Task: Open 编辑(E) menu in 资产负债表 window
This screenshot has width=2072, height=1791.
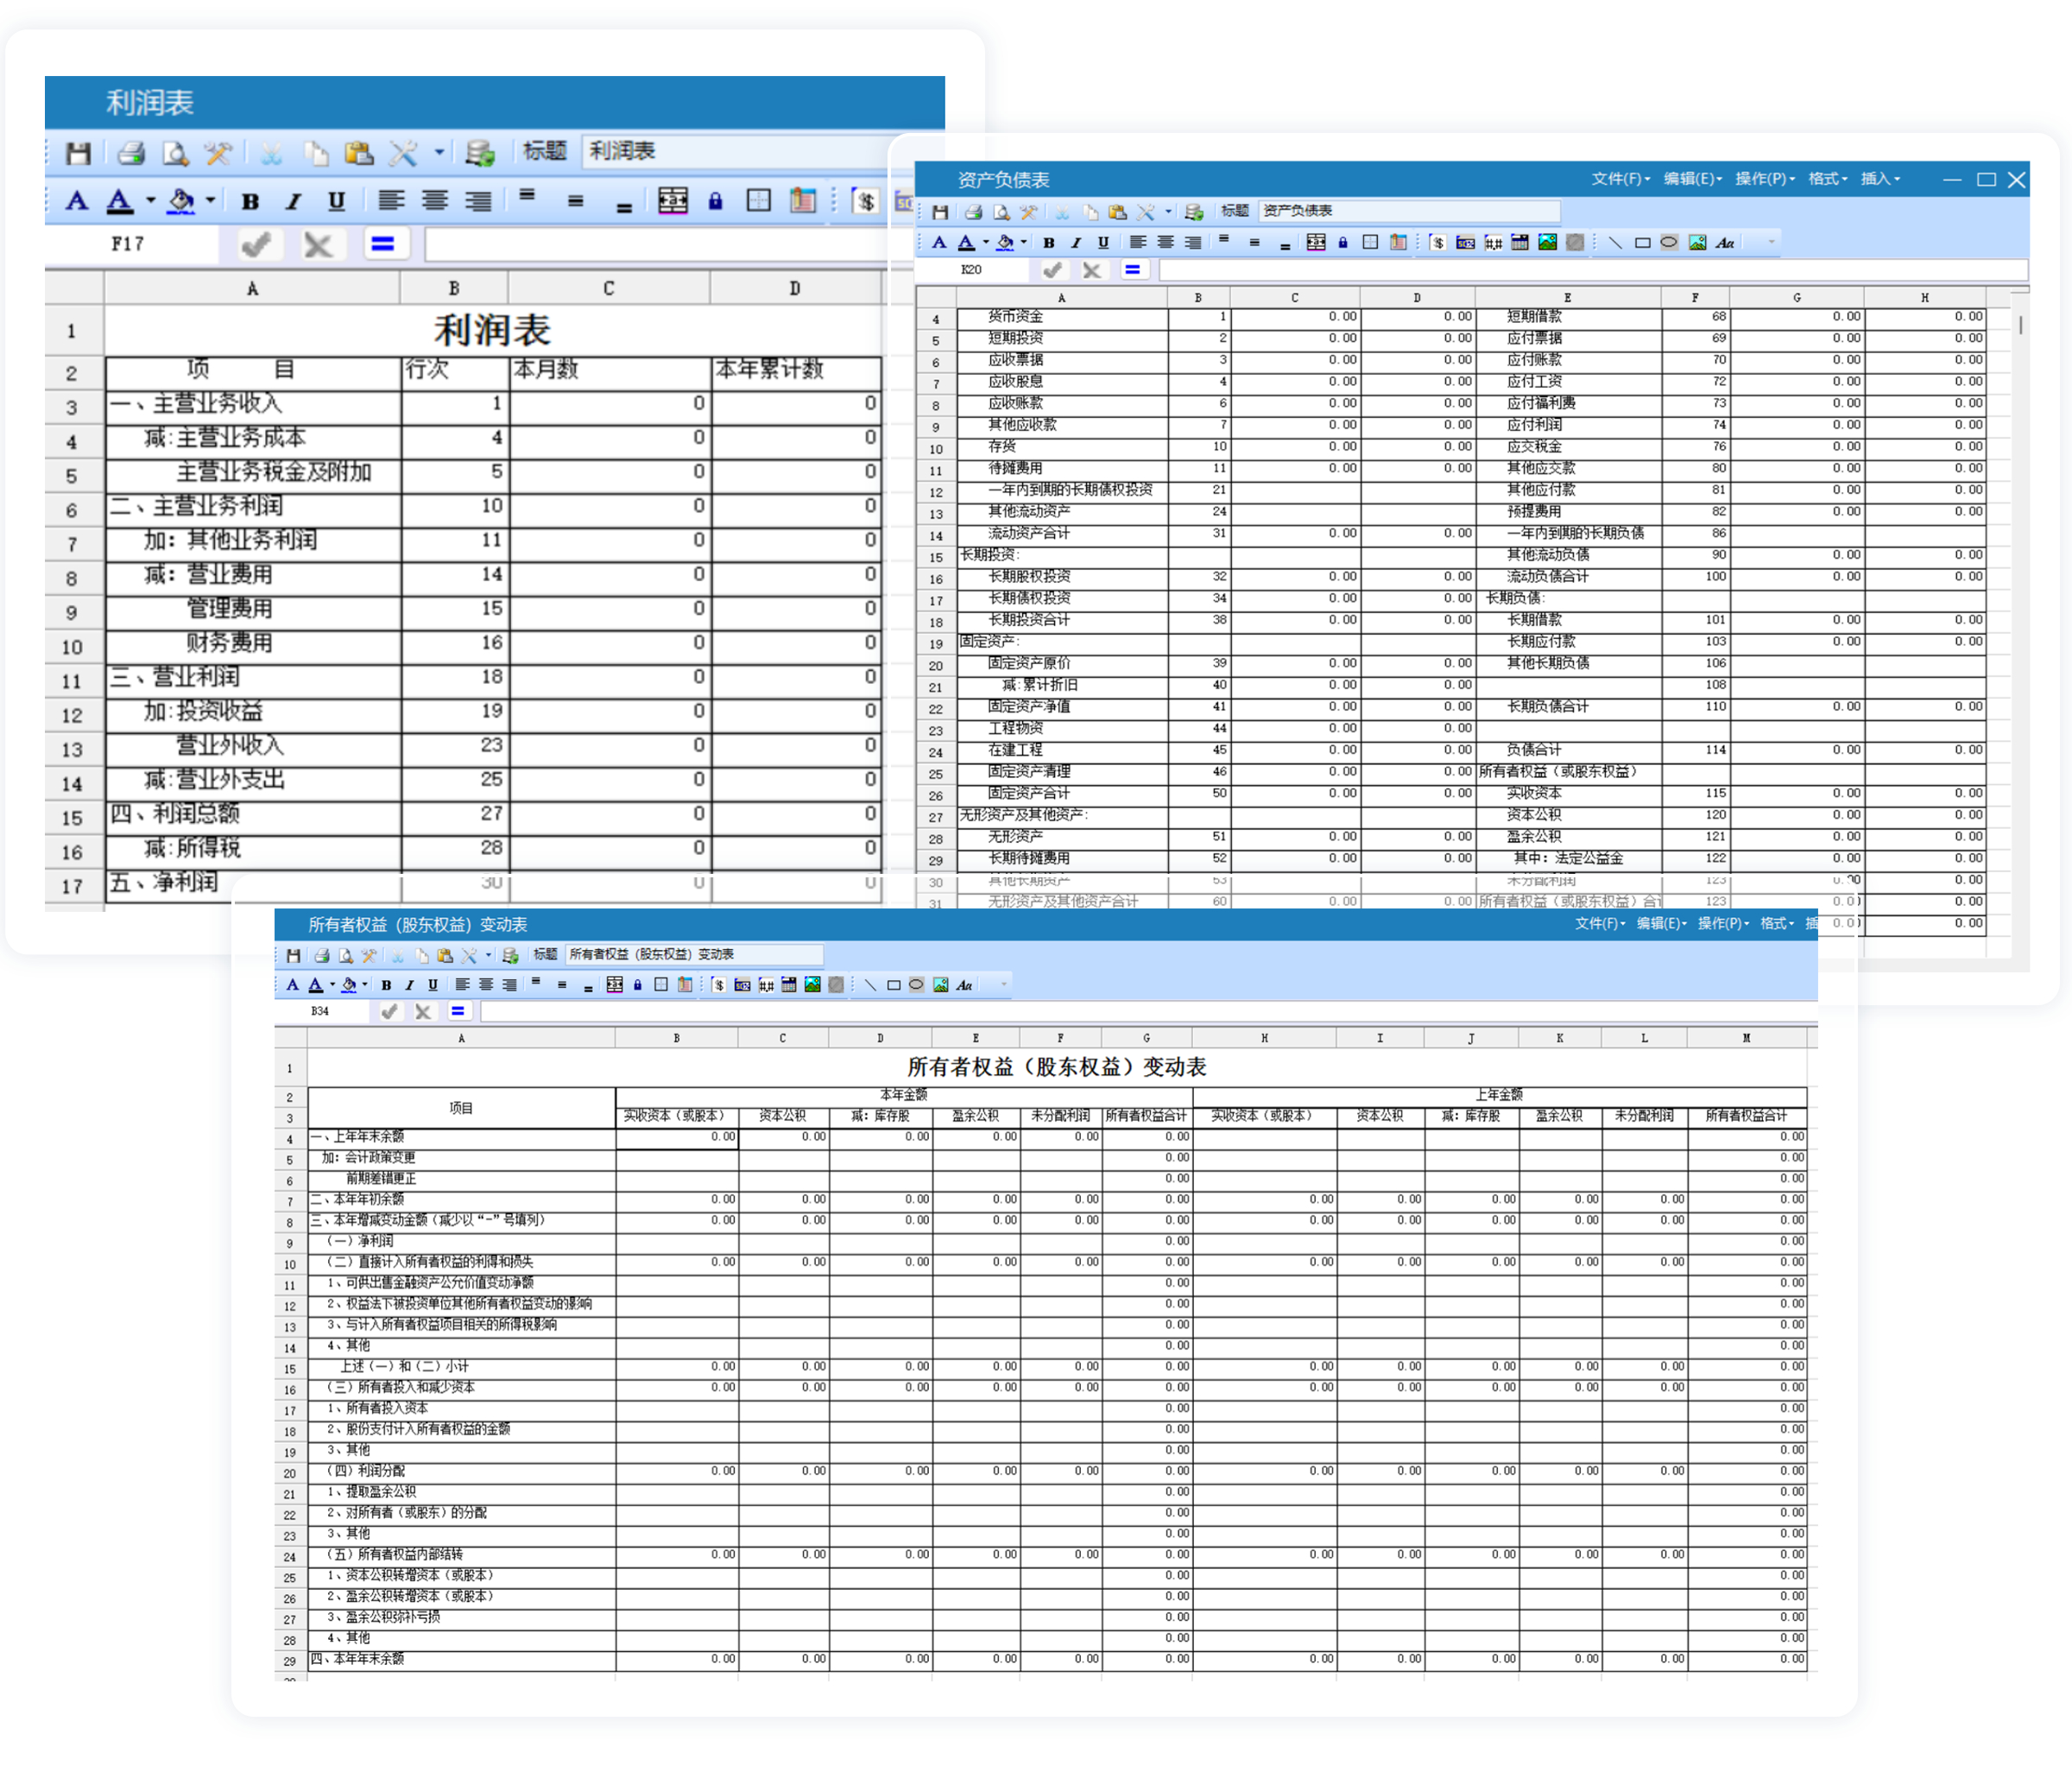Action: pos(1692,179)
